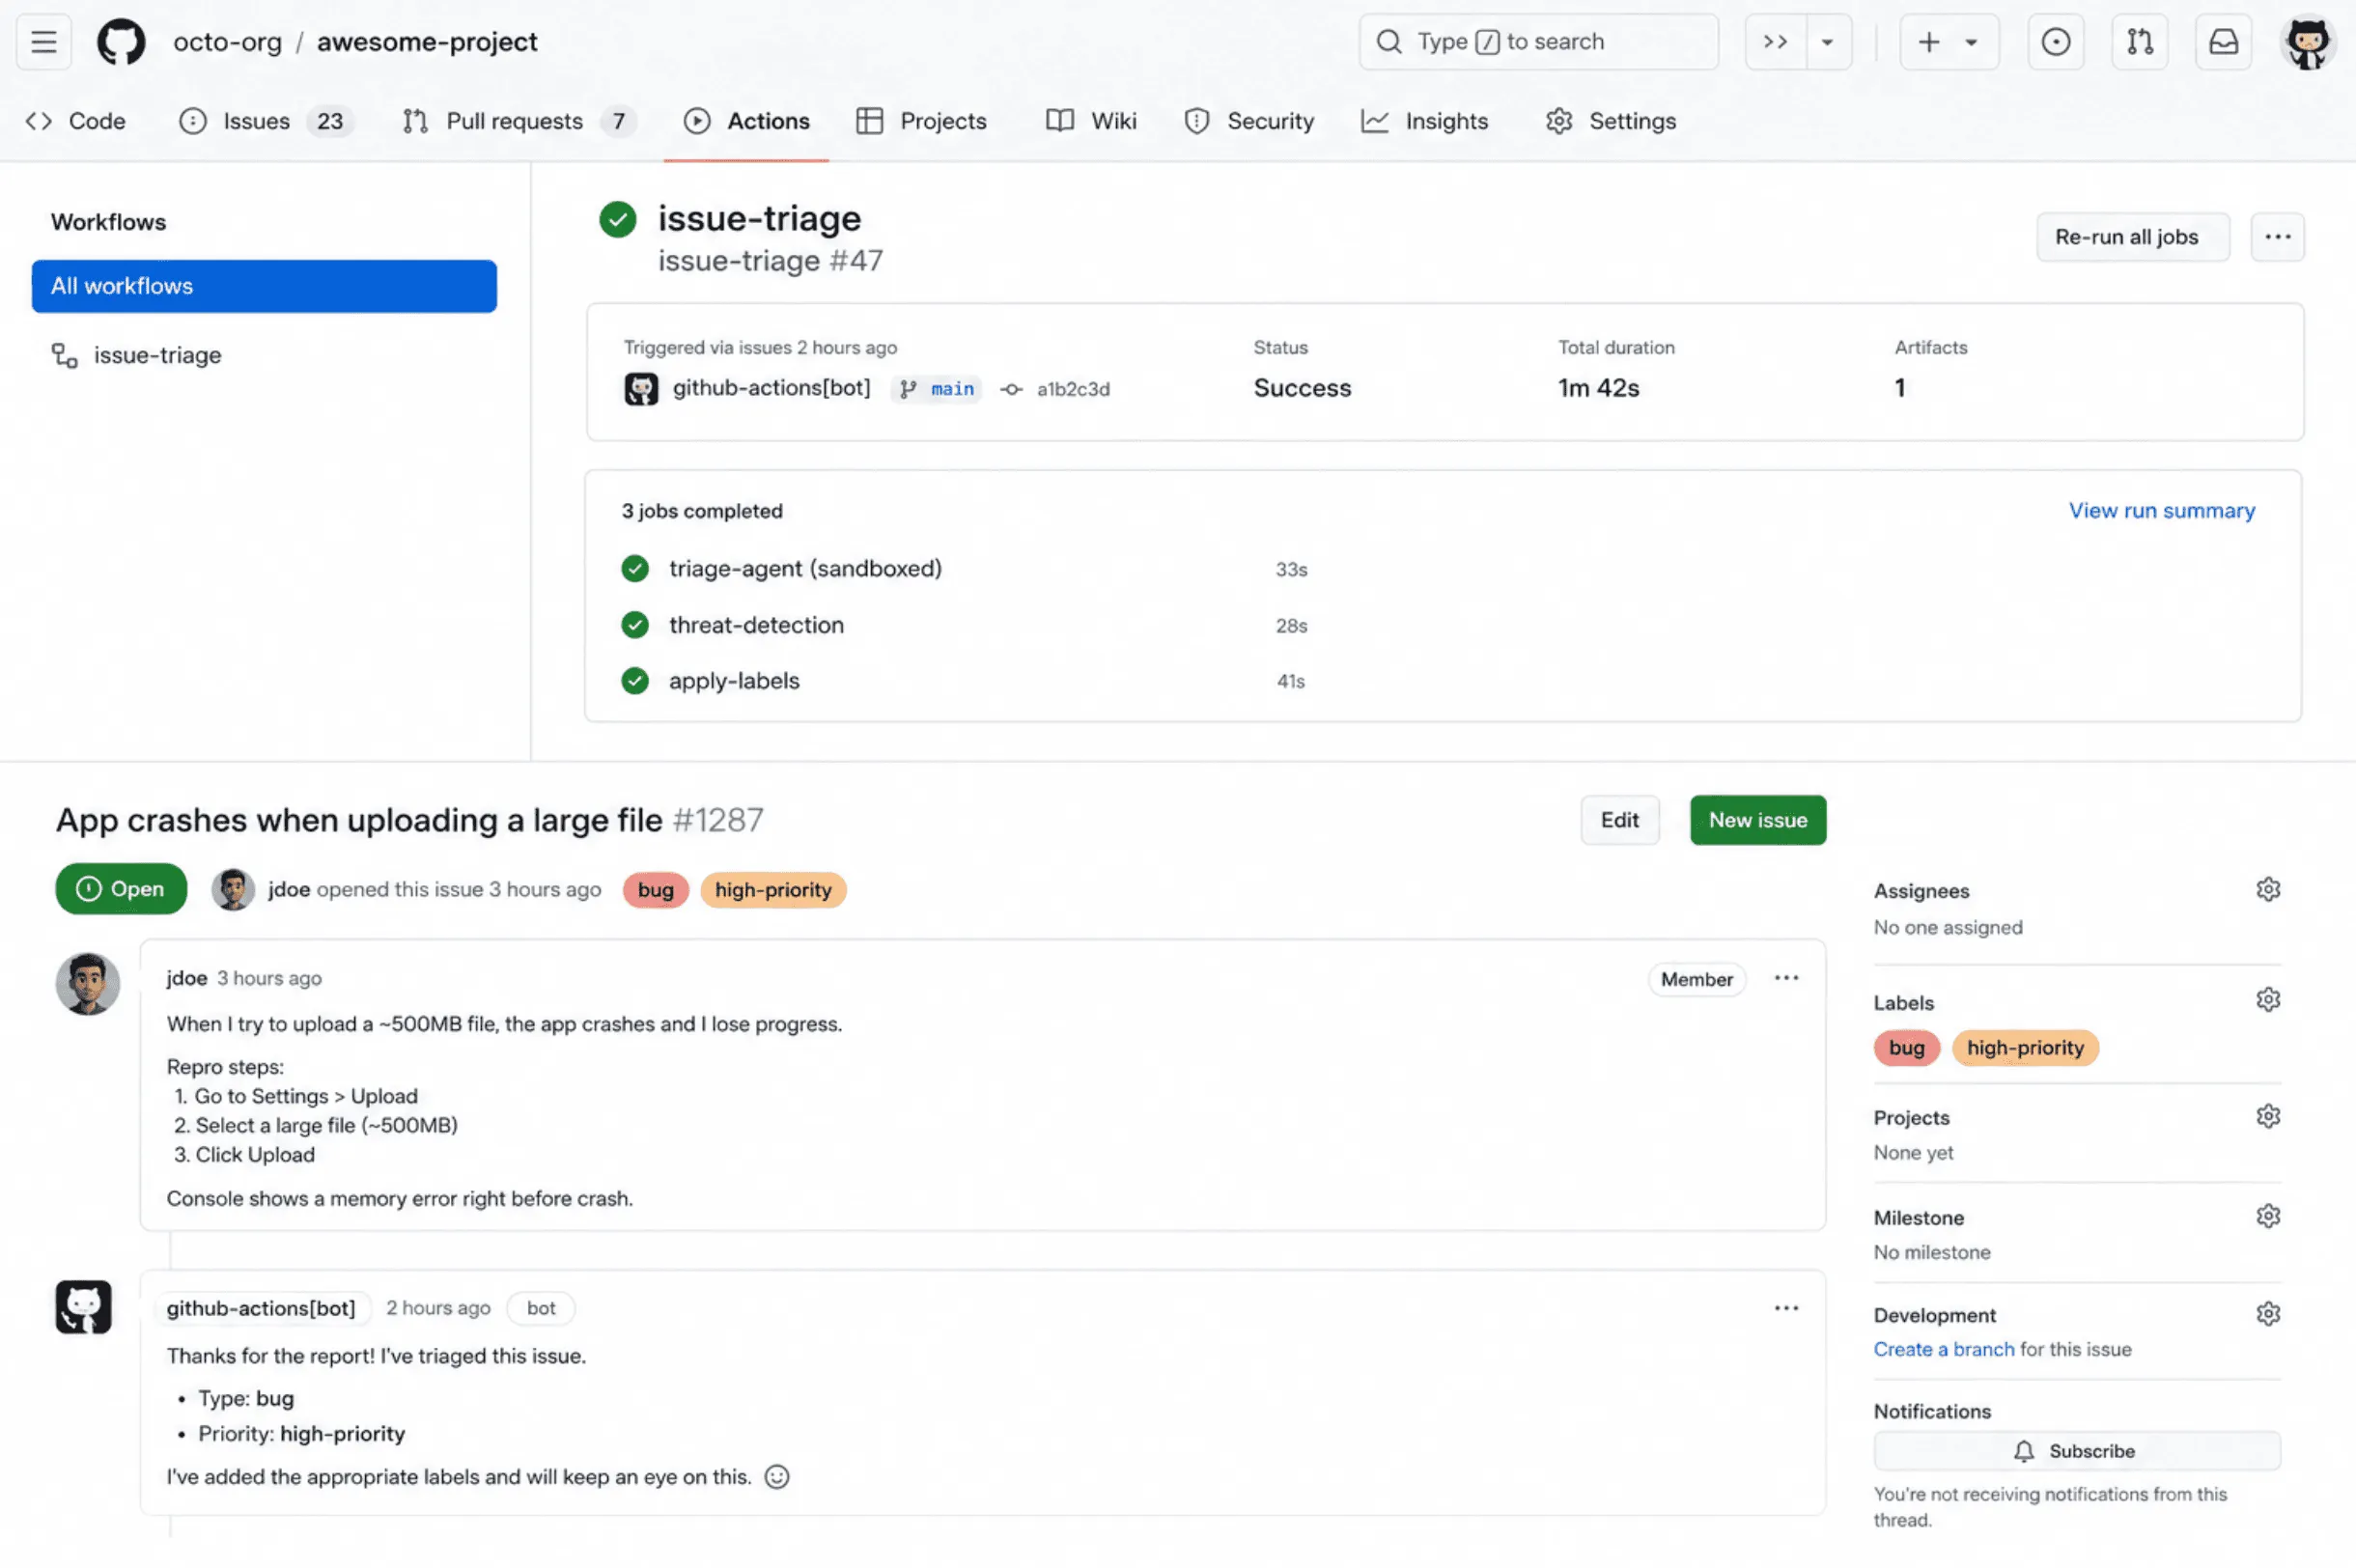Subscribe to issue notifications
The width and height of the screenshot is (2356, 1568).
point(2077,1451)
